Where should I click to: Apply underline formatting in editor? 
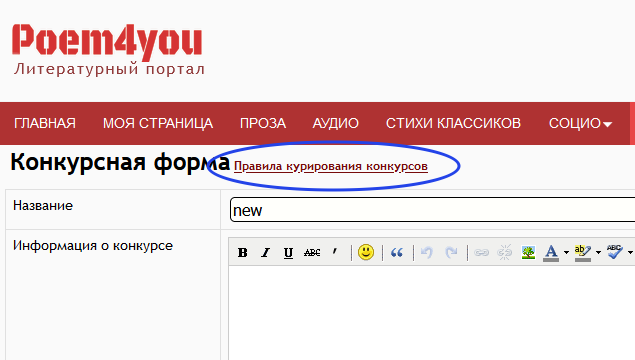[288, 252]
